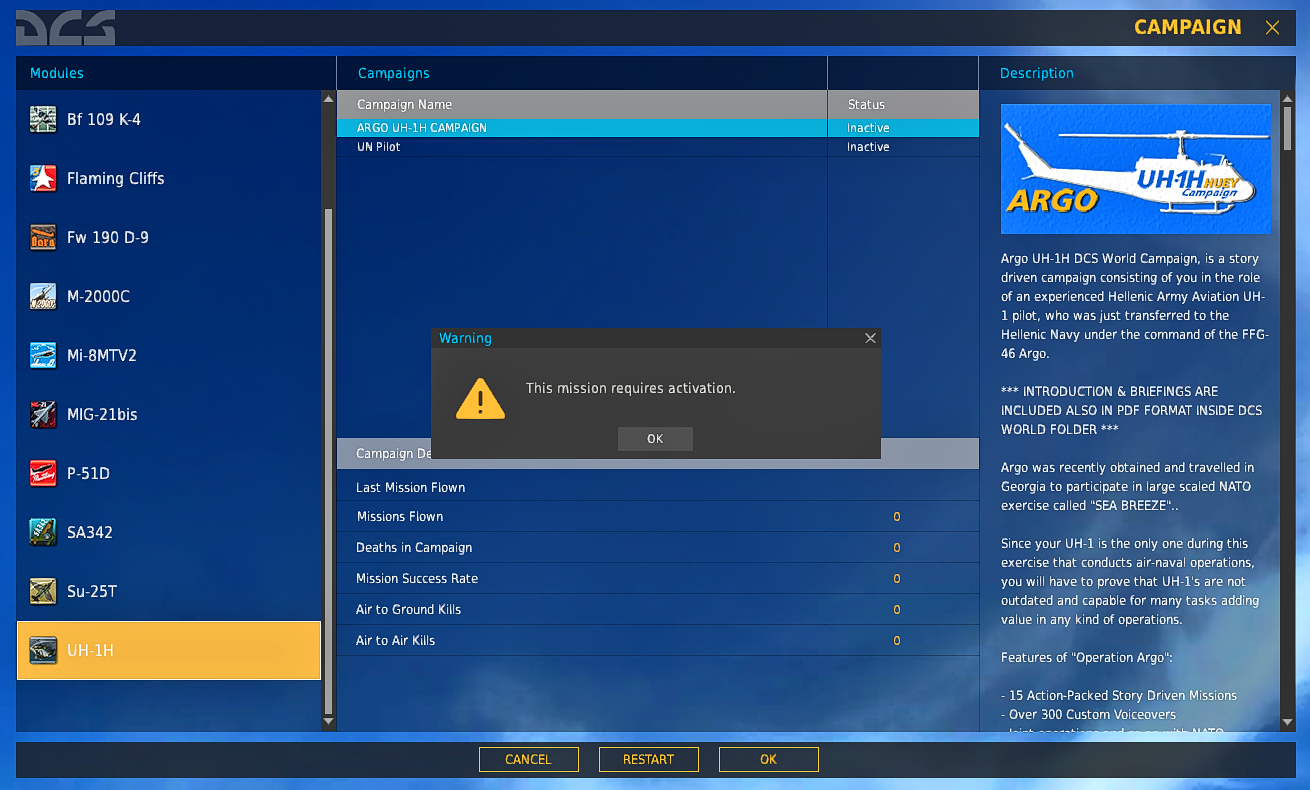
Task: Choose the M-2000C module label
Action: [x=98, y=297]
